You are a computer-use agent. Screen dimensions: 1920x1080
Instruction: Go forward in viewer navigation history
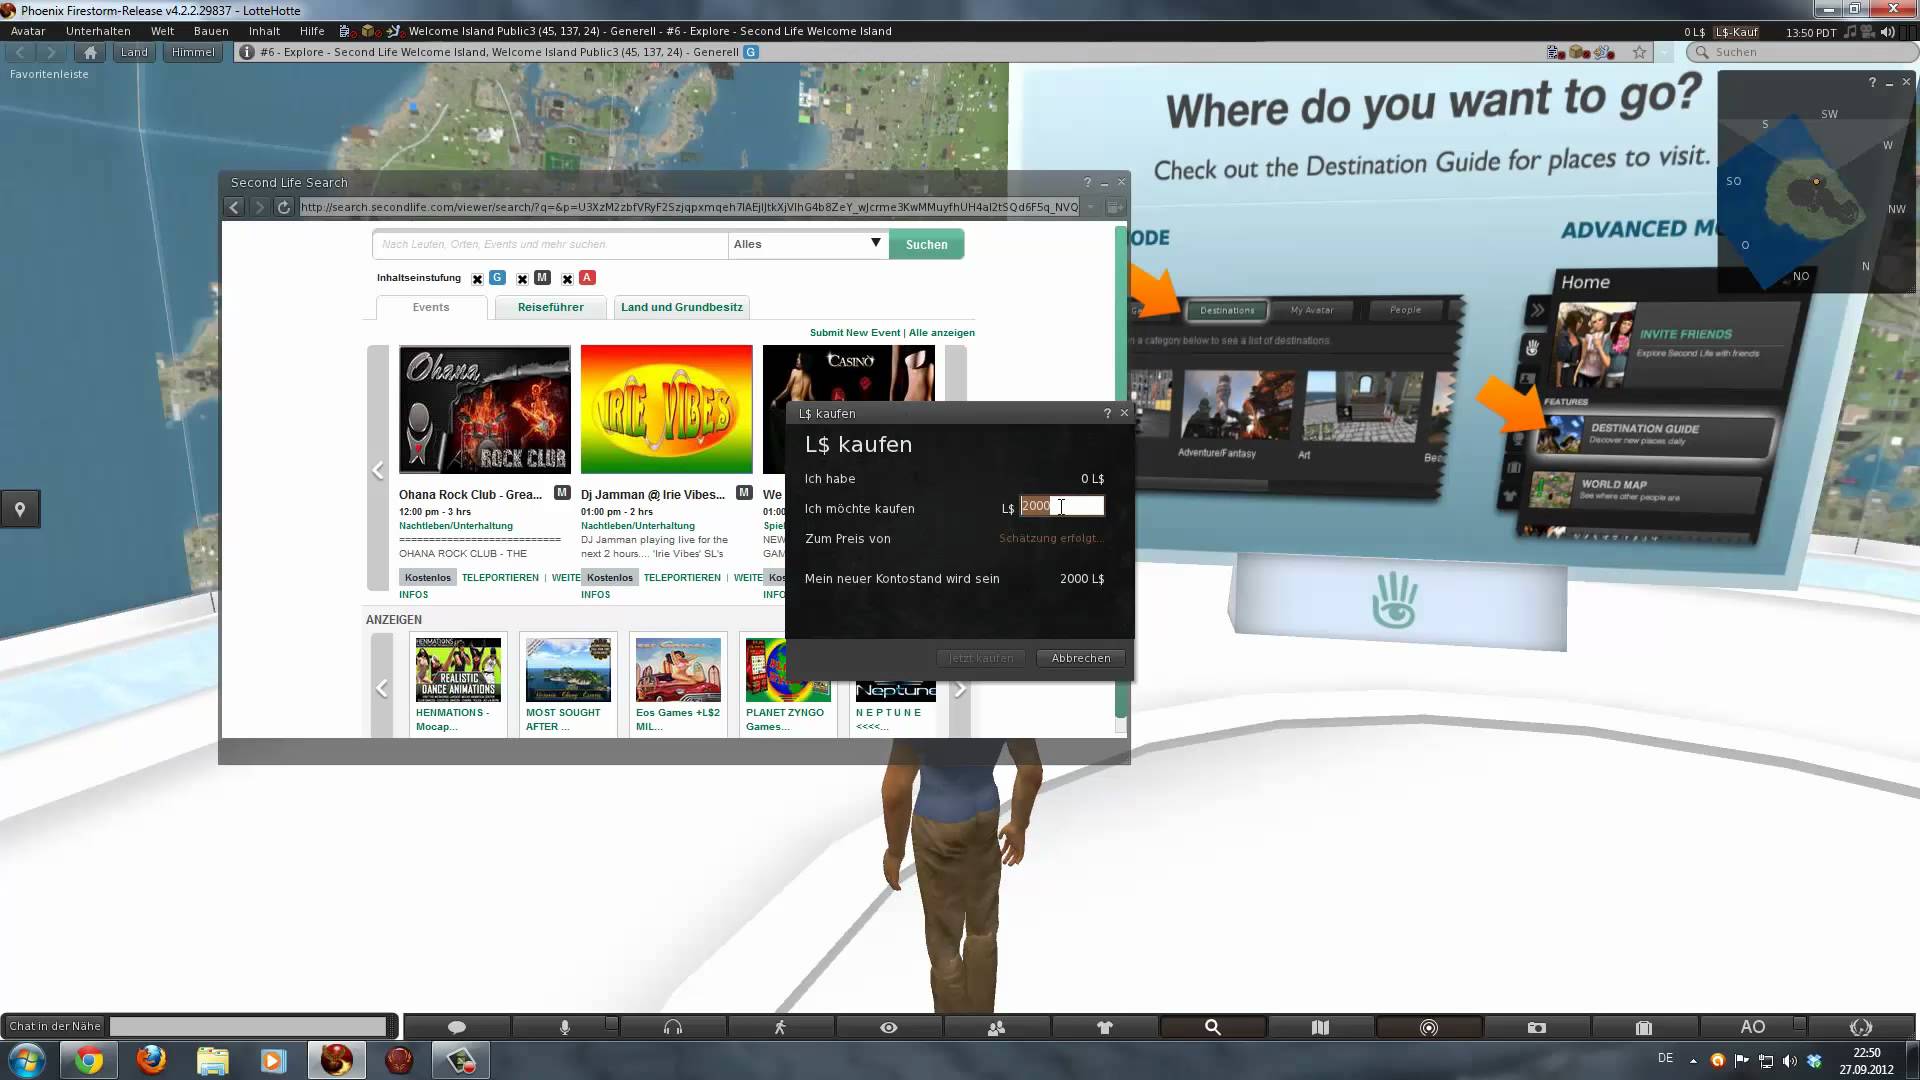[51, 52]
